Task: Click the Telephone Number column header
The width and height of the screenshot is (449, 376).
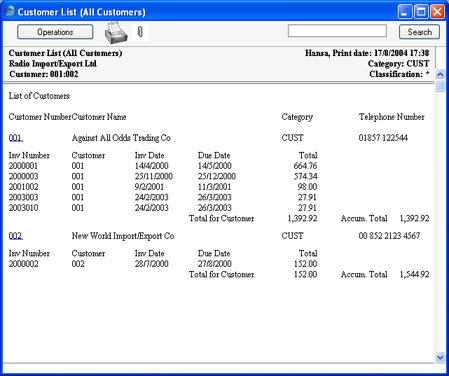Action: click(392, 117)
